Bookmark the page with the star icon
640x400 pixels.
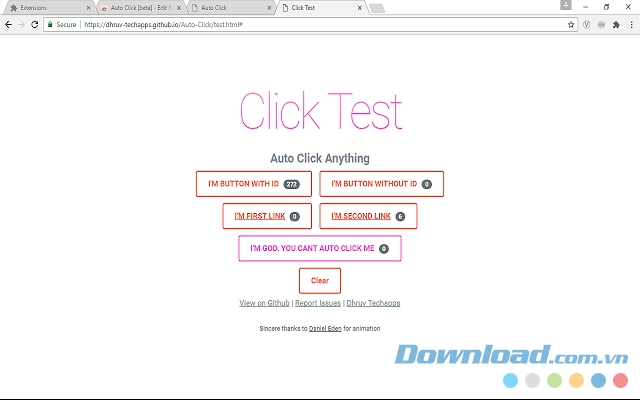(571, 25)
